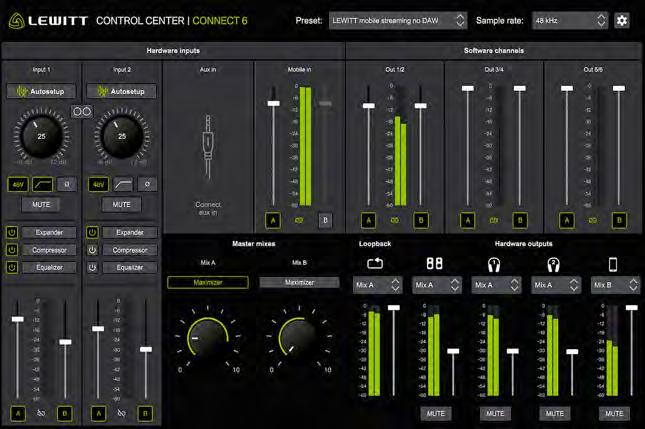Enable 48V phantom power on Input 2
645x429 pixels.
(x=98, y=184)
